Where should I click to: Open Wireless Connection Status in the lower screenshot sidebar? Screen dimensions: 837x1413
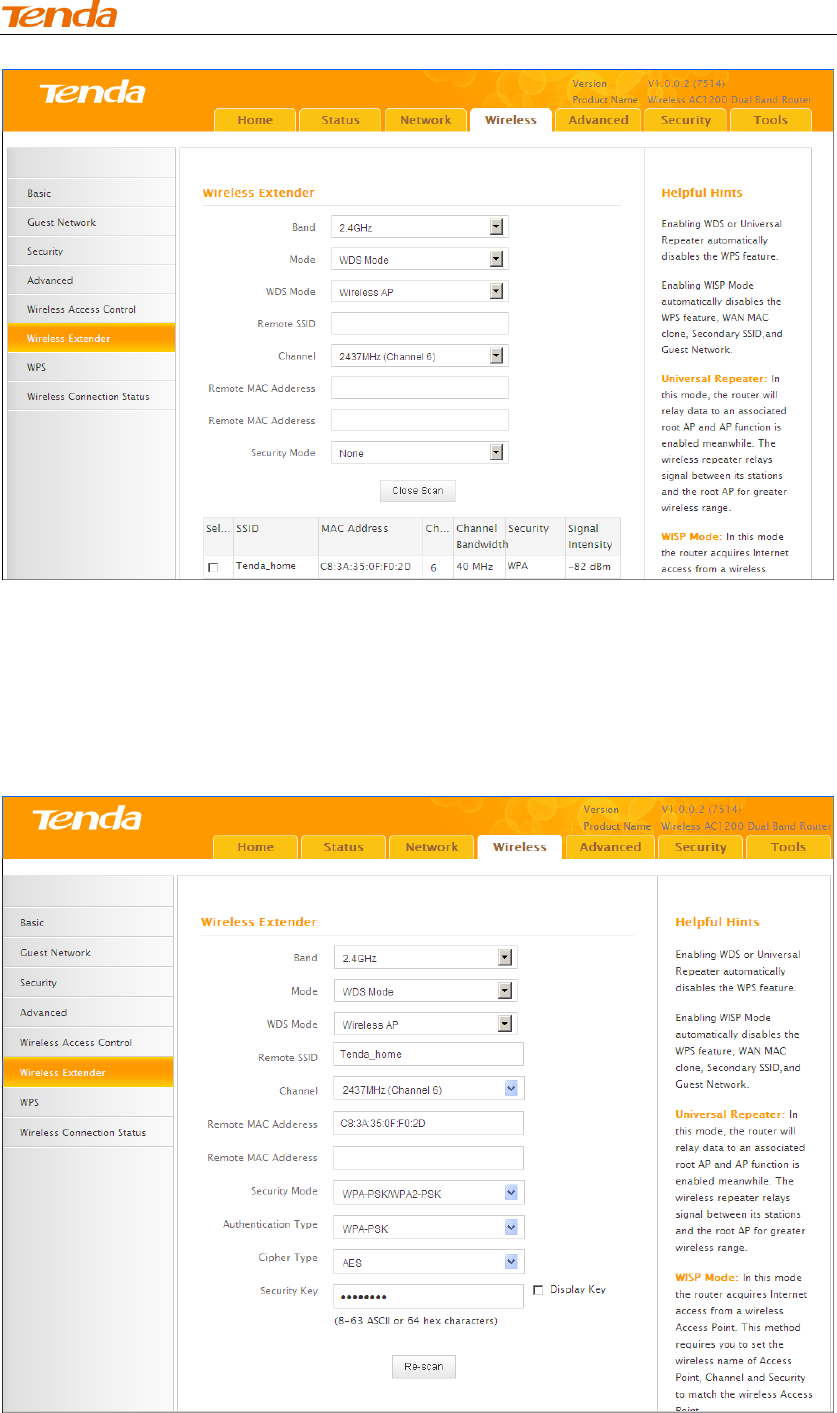pos(87,1132)
